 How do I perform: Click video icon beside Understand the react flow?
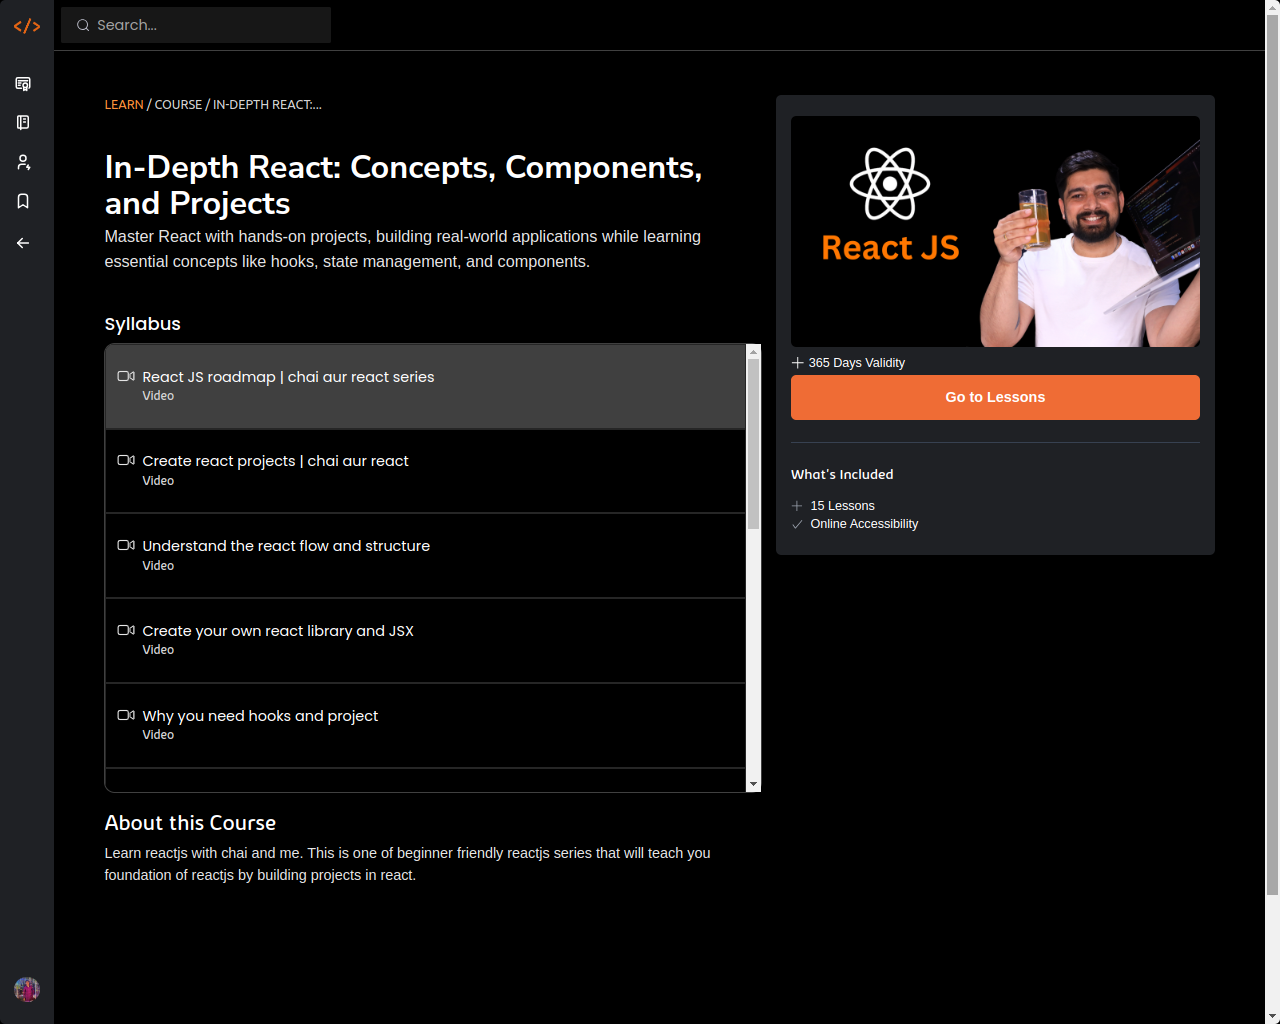coord(126,545)
